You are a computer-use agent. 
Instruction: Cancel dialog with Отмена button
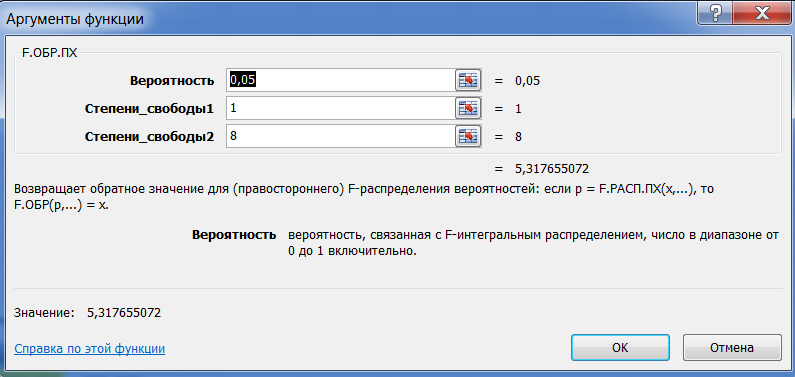pyautogui.click(x=732, y=348)
